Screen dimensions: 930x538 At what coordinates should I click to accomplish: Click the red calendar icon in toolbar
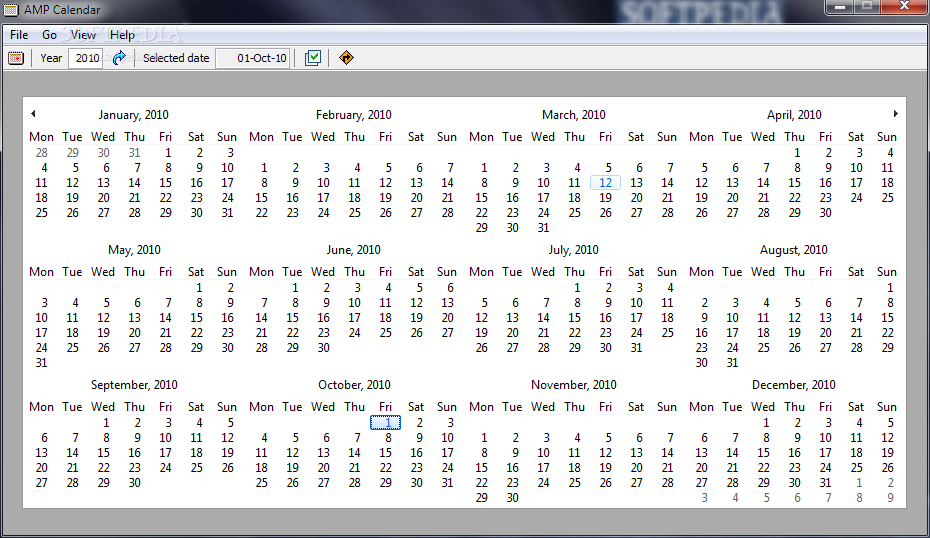click(x=16, y=58)
